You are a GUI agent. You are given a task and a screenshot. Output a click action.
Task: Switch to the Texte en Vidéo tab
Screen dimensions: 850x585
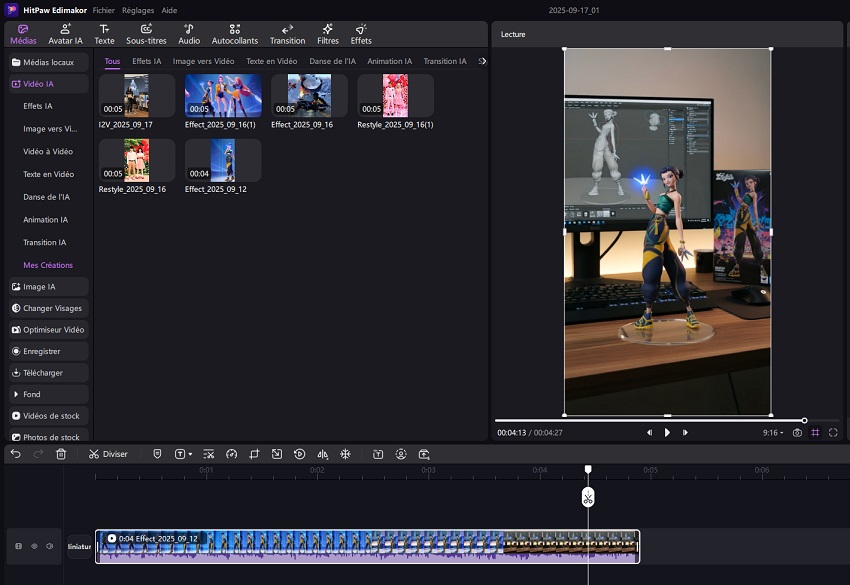[x=272, y=61]
